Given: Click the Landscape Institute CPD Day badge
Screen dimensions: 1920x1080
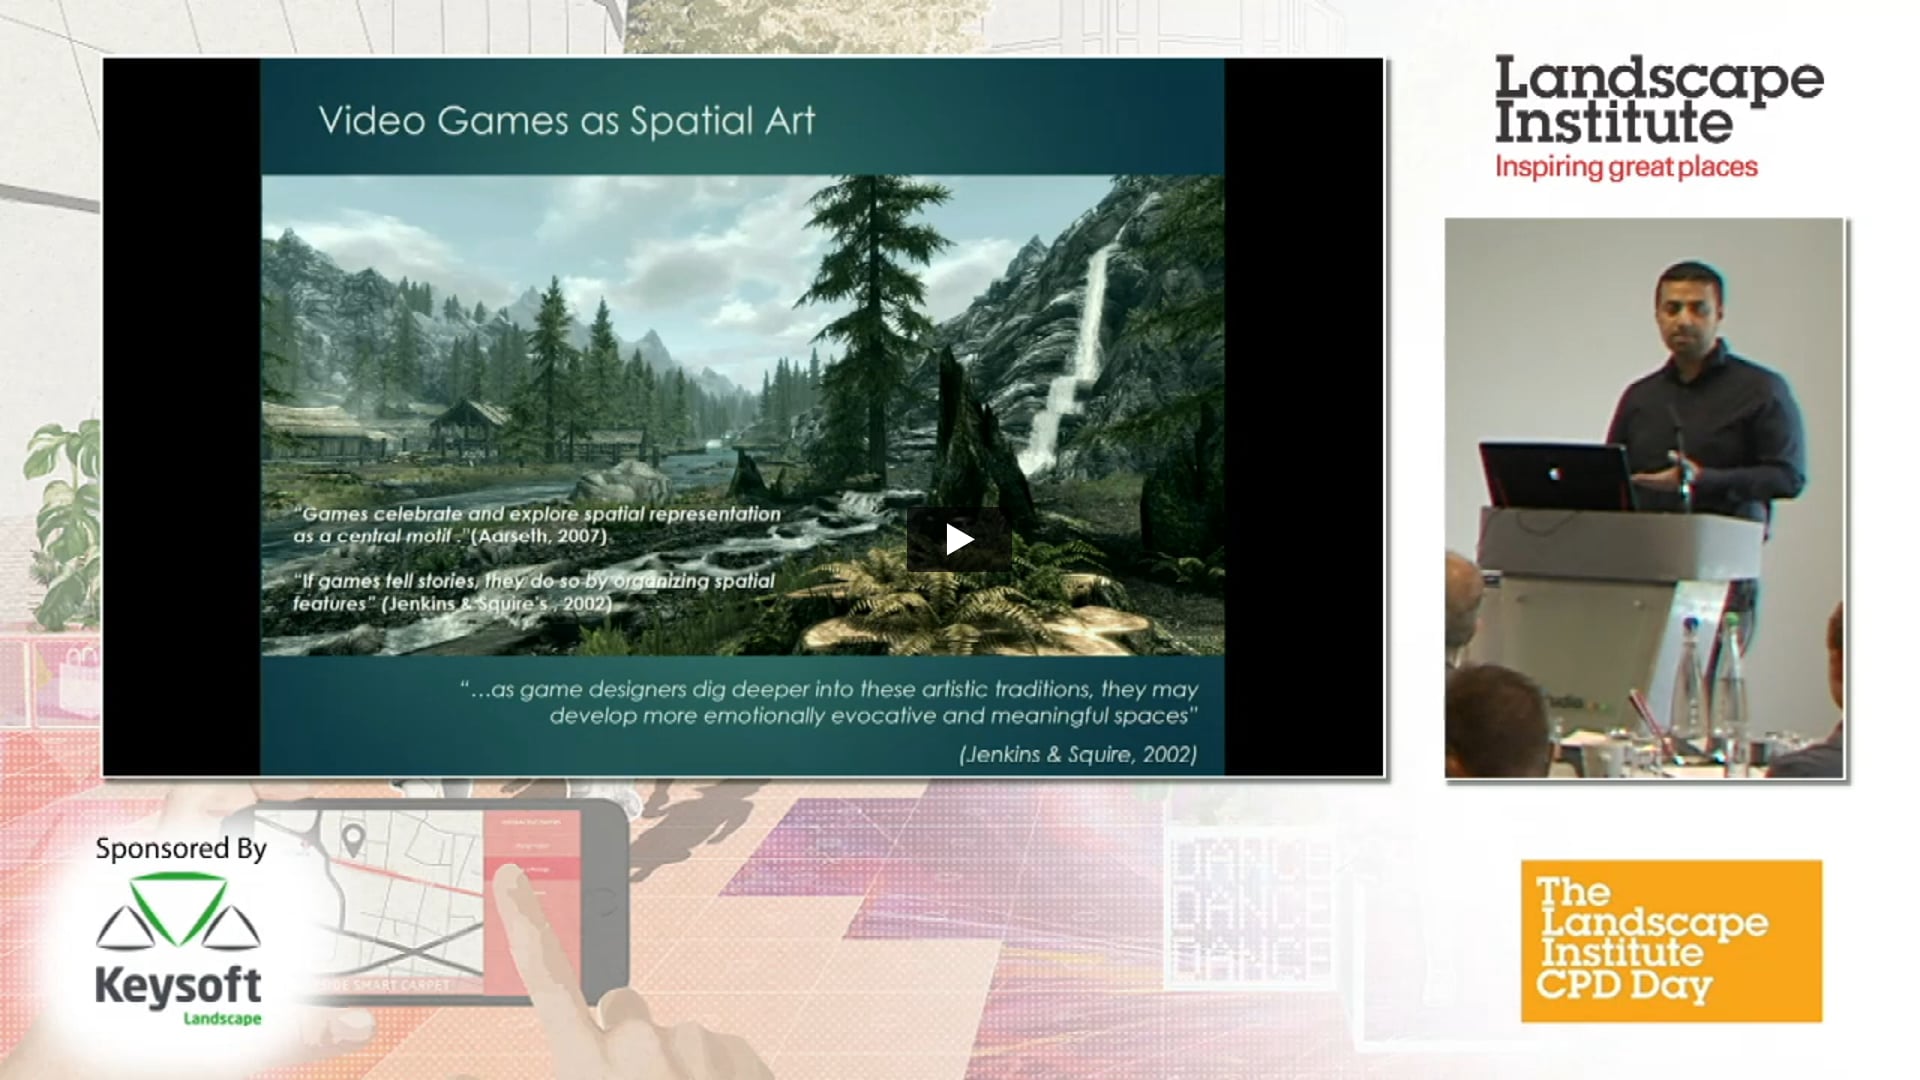Looking at the screenshot, I should [1671, 940].
